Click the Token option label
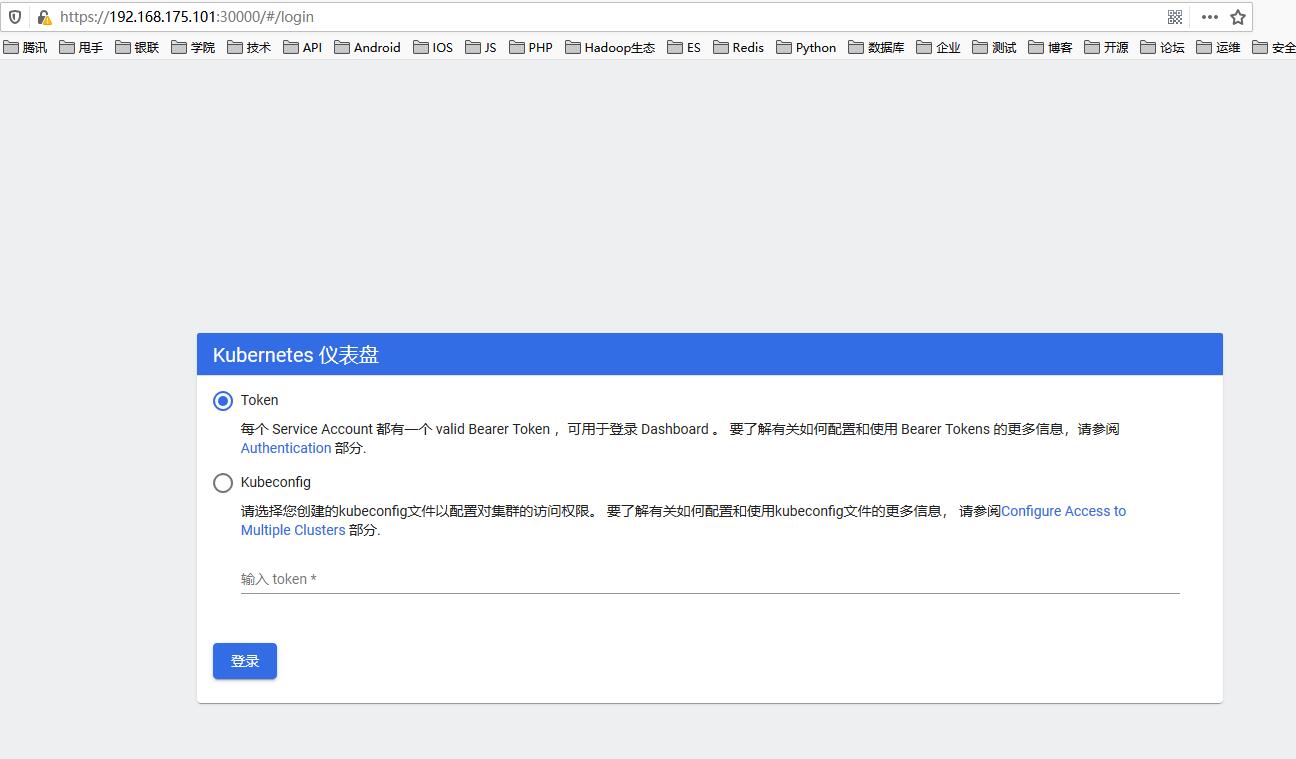1296x759 pixels. click(x=260, y=400)
